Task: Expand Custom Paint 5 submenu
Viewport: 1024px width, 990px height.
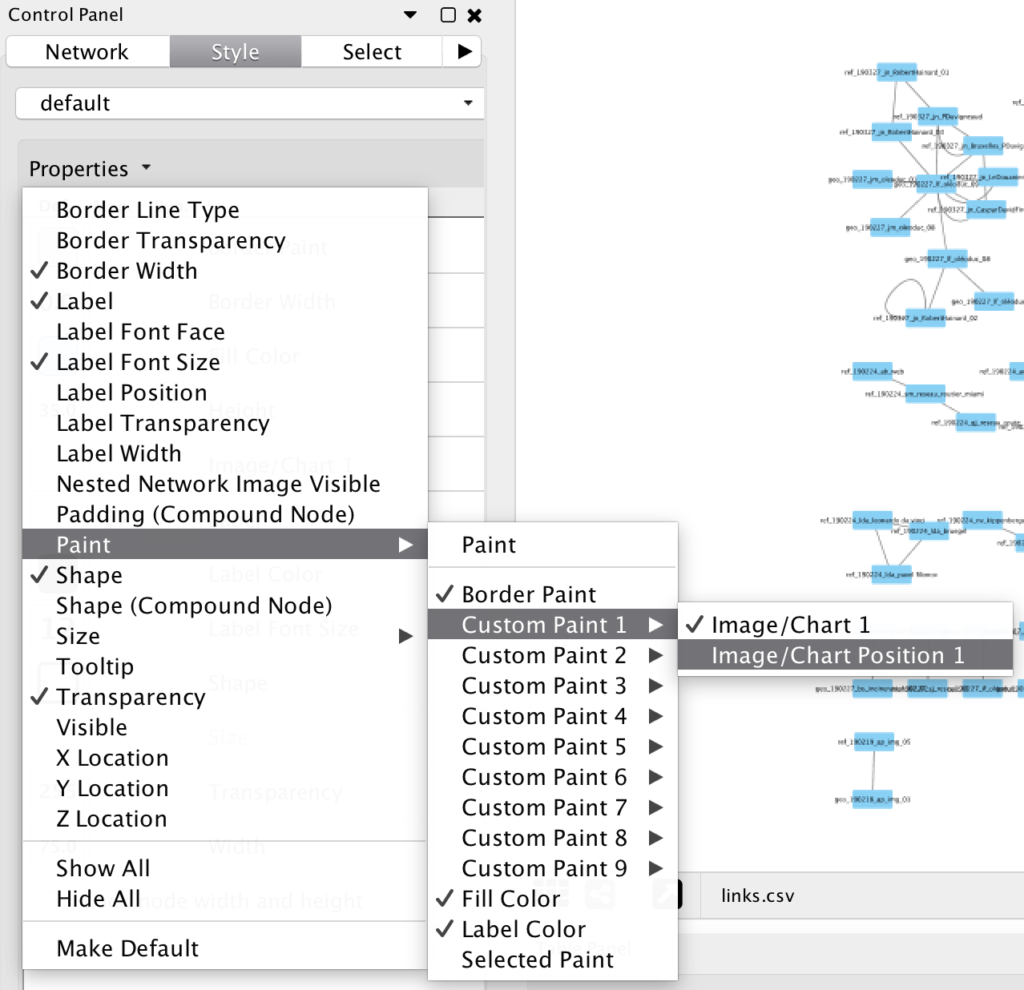Action: pos(552,746)
